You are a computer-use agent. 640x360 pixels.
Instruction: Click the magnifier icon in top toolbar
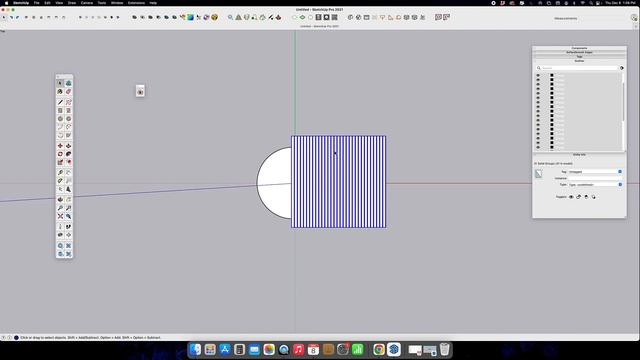tap(231, 18)
